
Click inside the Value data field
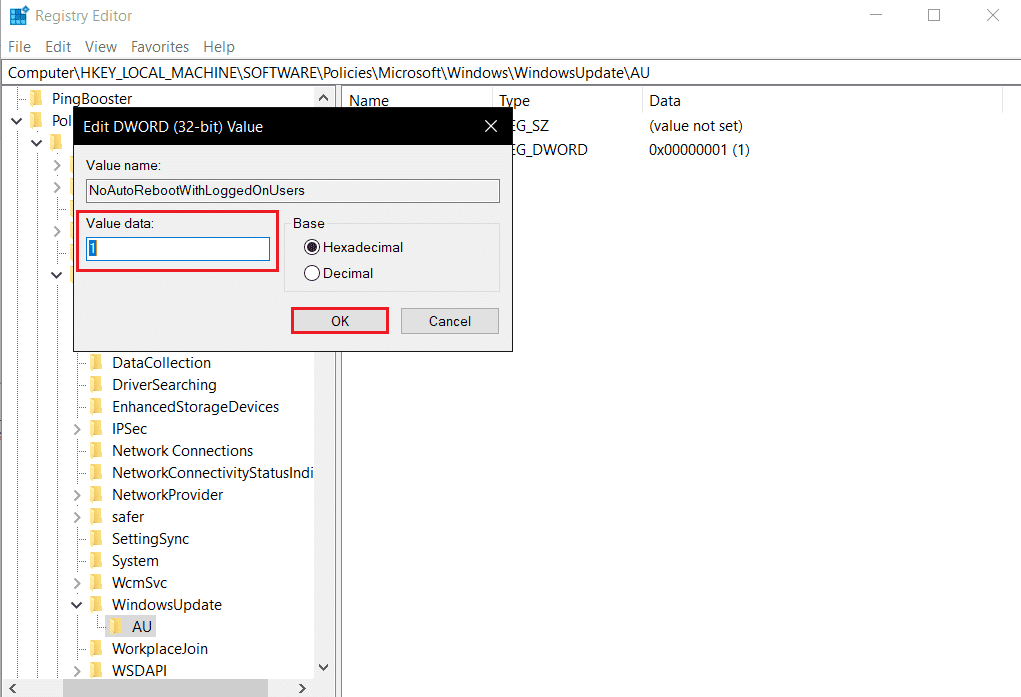point(176,248)
